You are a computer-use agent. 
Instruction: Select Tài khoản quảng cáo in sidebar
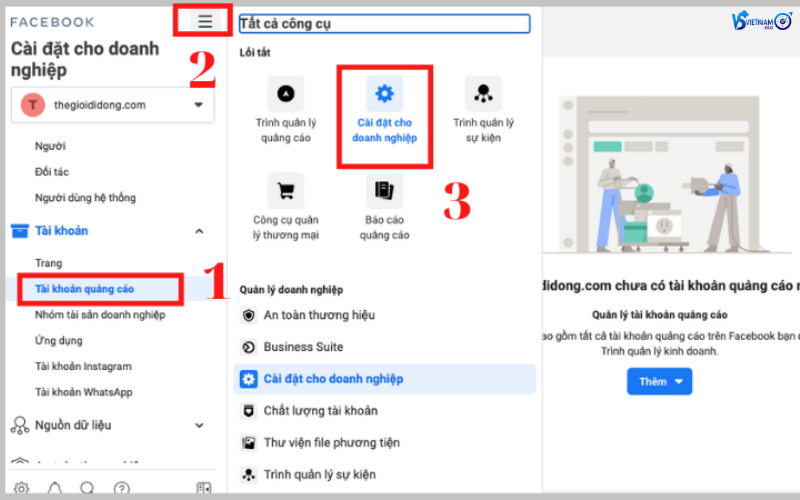tap(85, 289)
